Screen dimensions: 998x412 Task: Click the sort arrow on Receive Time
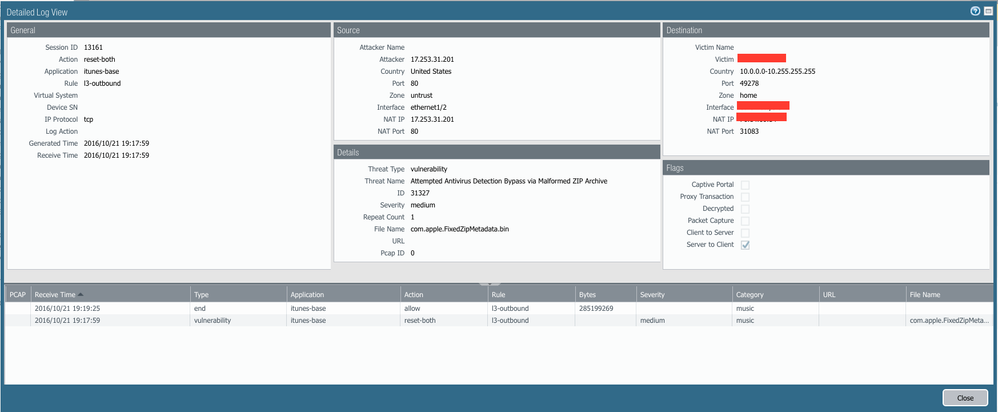coord(81,295)
